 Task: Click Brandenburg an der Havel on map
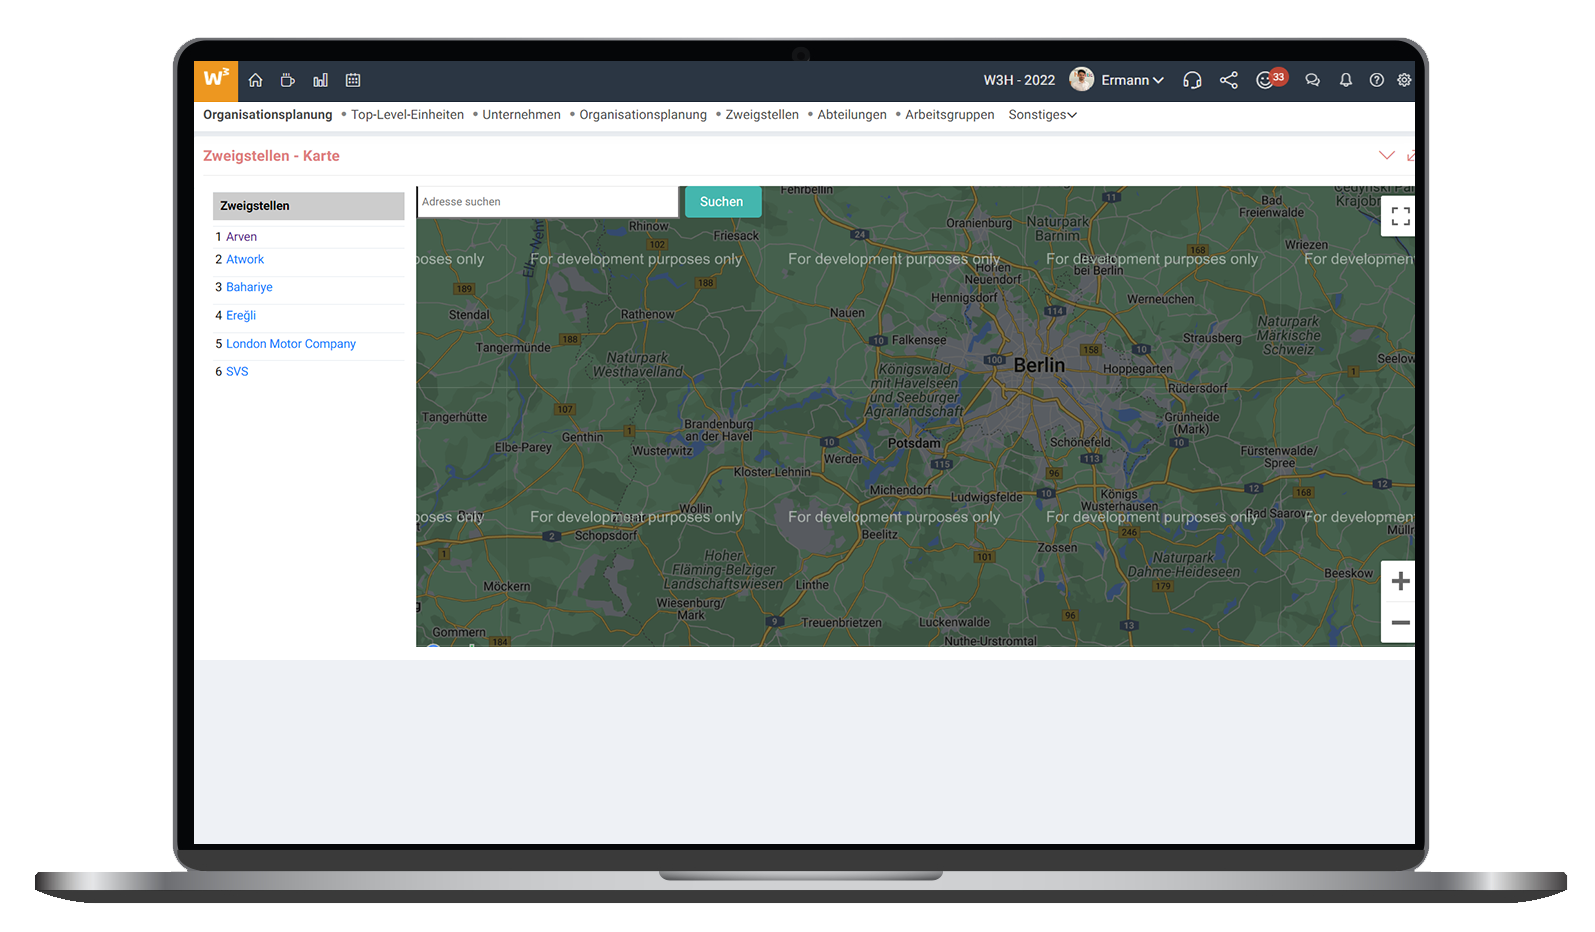(x=718, y=430)
